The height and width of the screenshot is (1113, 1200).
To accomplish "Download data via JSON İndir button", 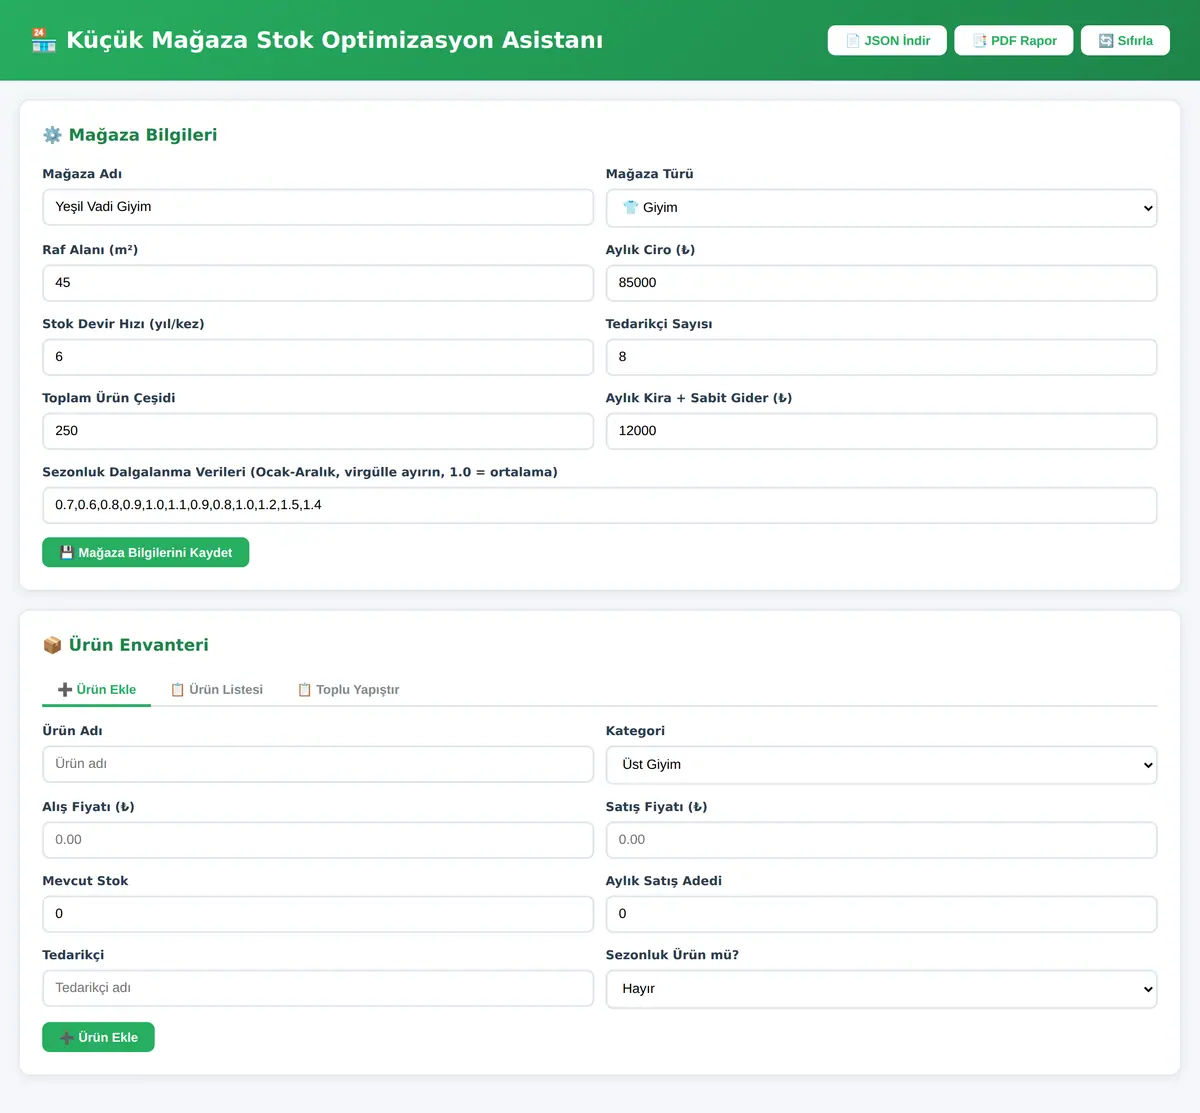I will (887, 40).
